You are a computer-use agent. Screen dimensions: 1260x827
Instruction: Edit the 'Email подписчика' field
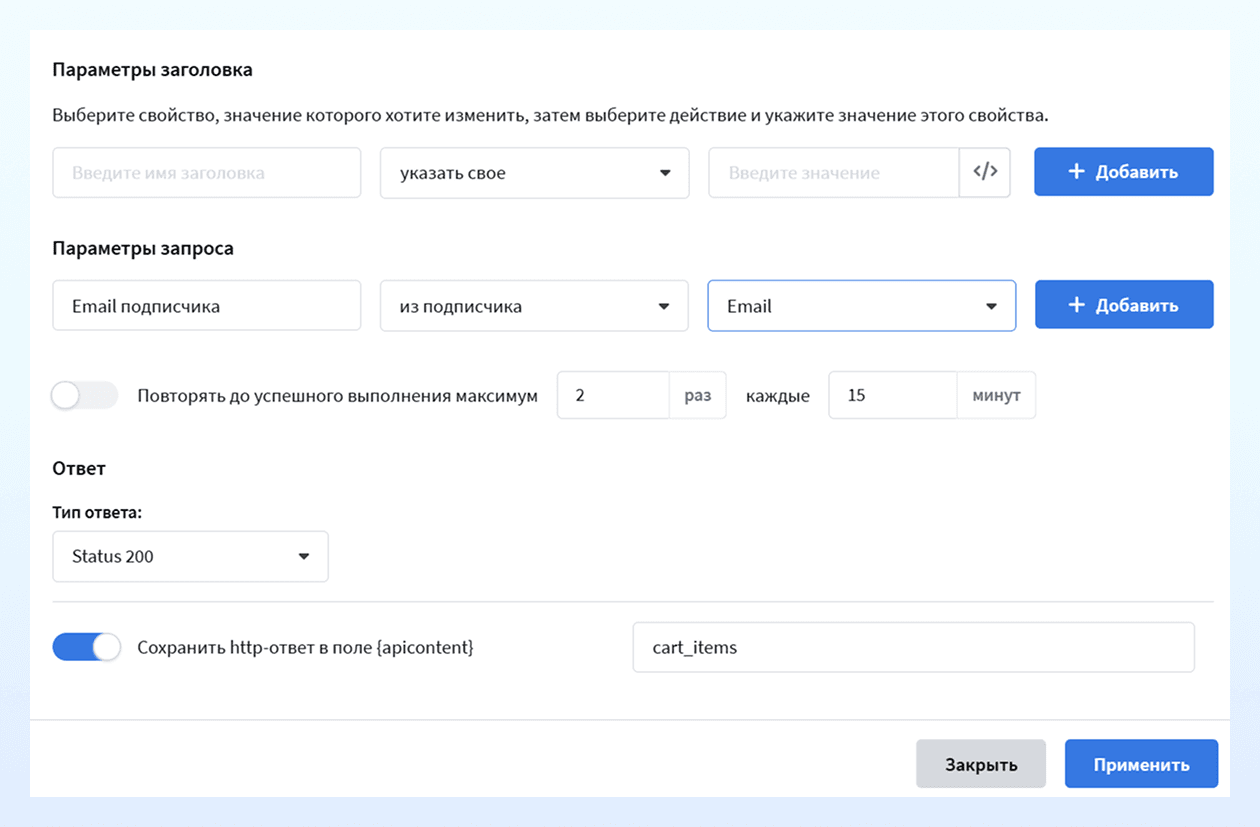(x=207, y=306)
